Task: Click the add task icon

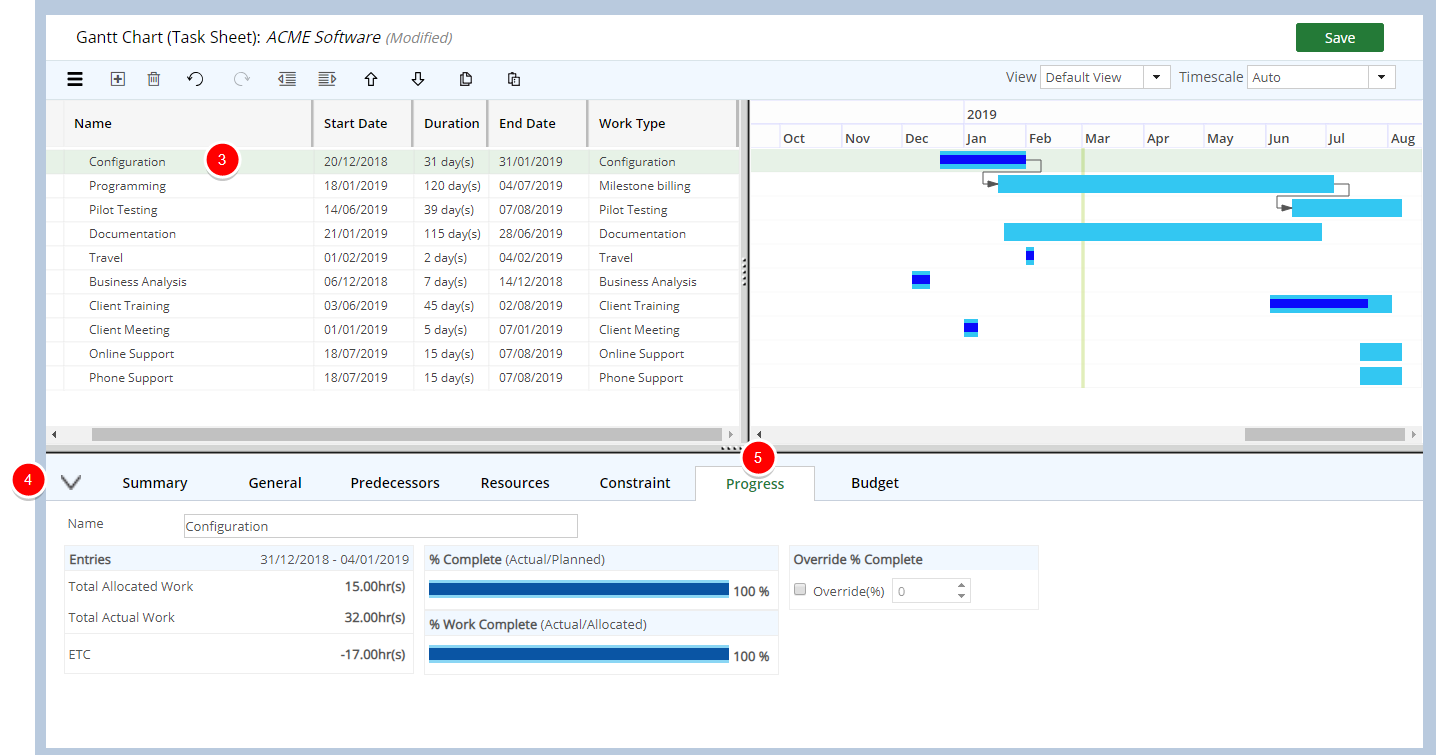Action: 117,79
